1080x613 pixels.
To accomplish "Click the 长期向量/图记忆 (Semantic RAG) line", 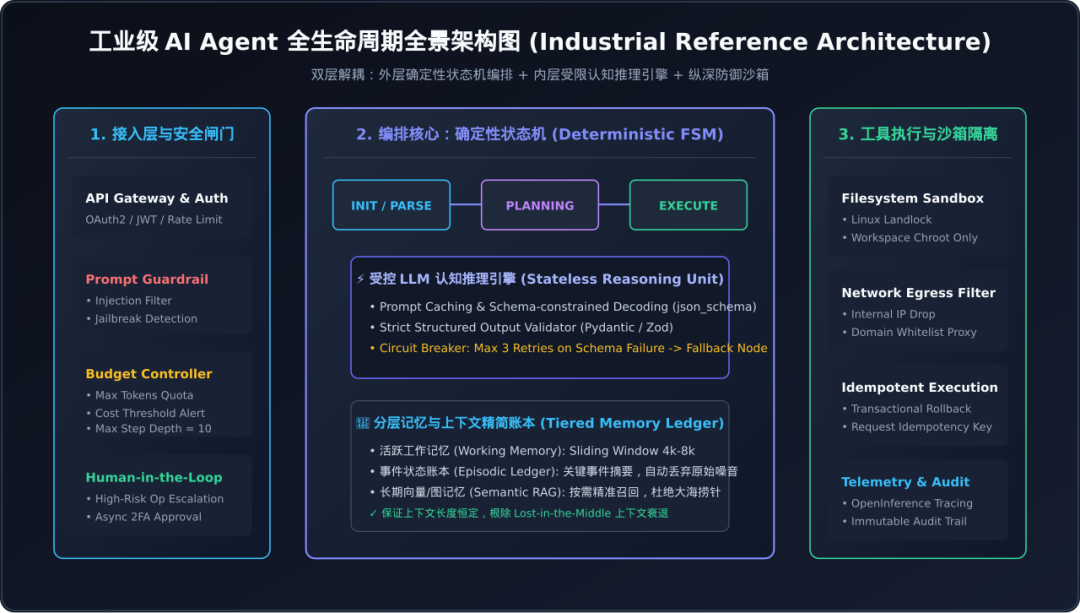I will point(545,492).
